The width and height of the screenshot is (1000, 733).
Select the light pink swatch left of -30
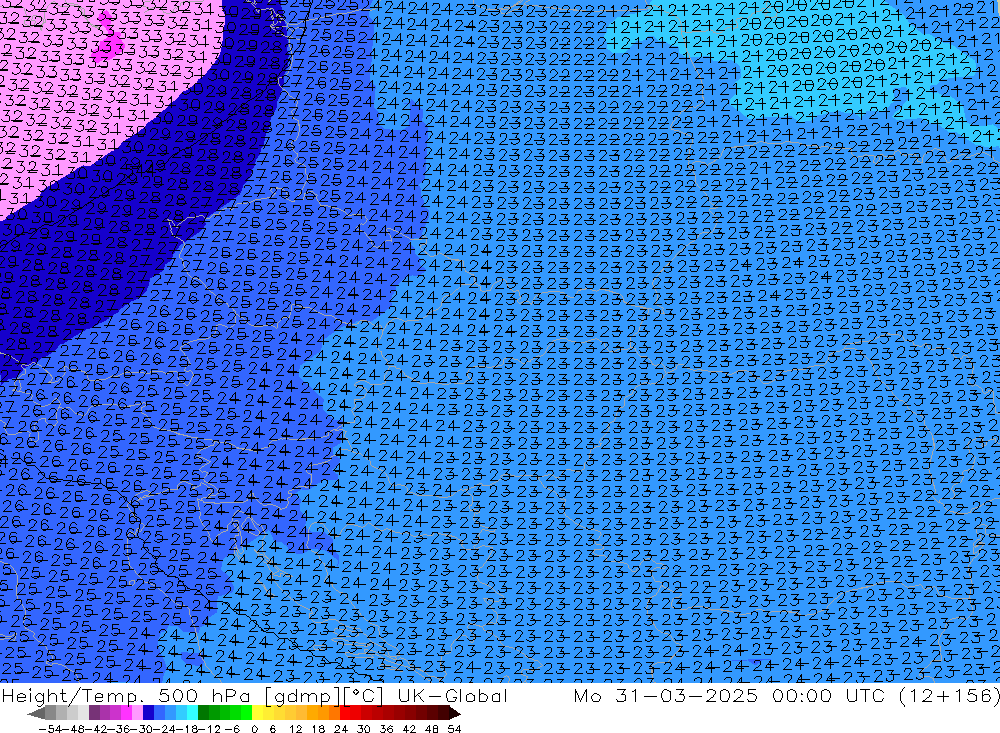(x=137, y=713)
